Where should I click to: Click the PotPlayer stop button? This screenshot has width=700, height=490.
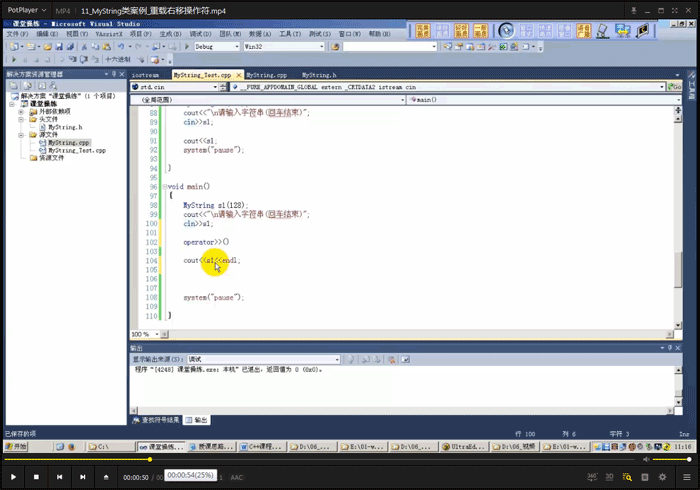coord(36,477)
